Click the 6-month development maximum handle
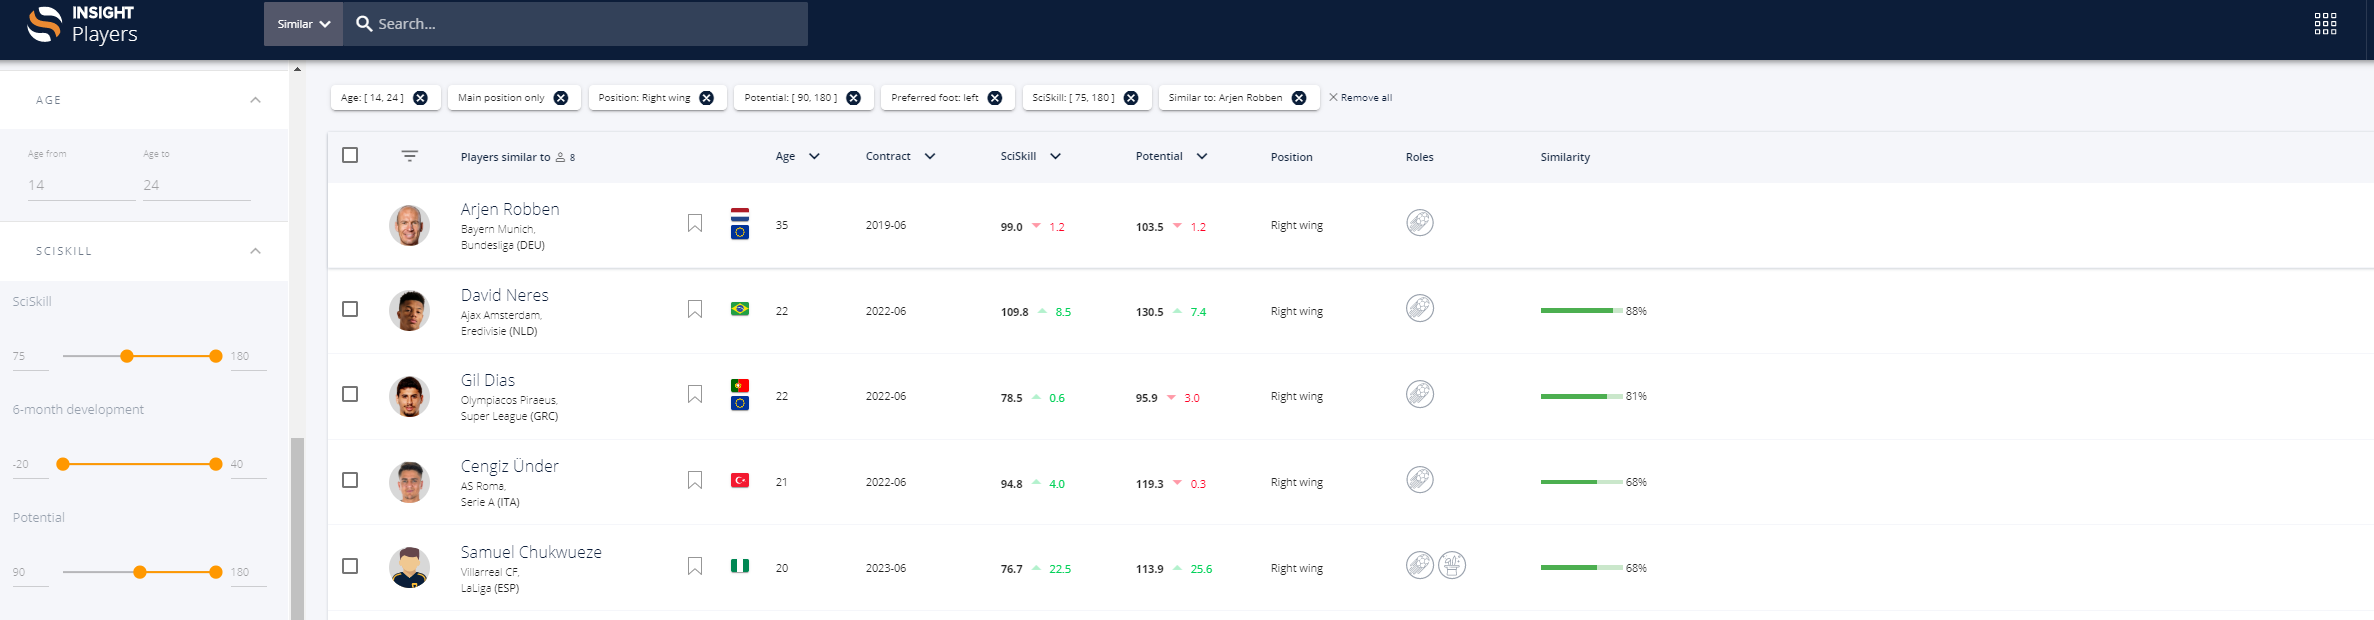2374x620 pixels. pos(216,464)
